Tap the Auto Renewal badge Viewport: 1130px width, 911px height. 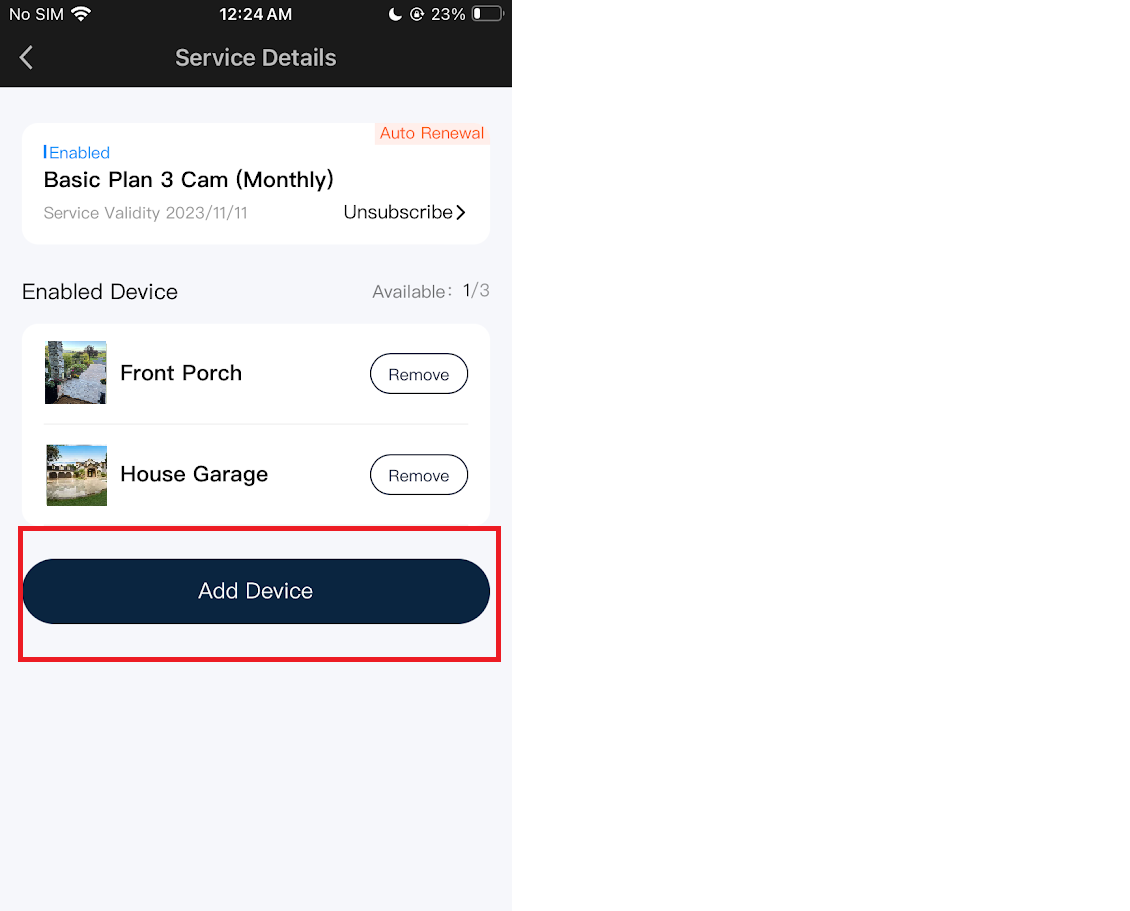(x=432, y=133)
